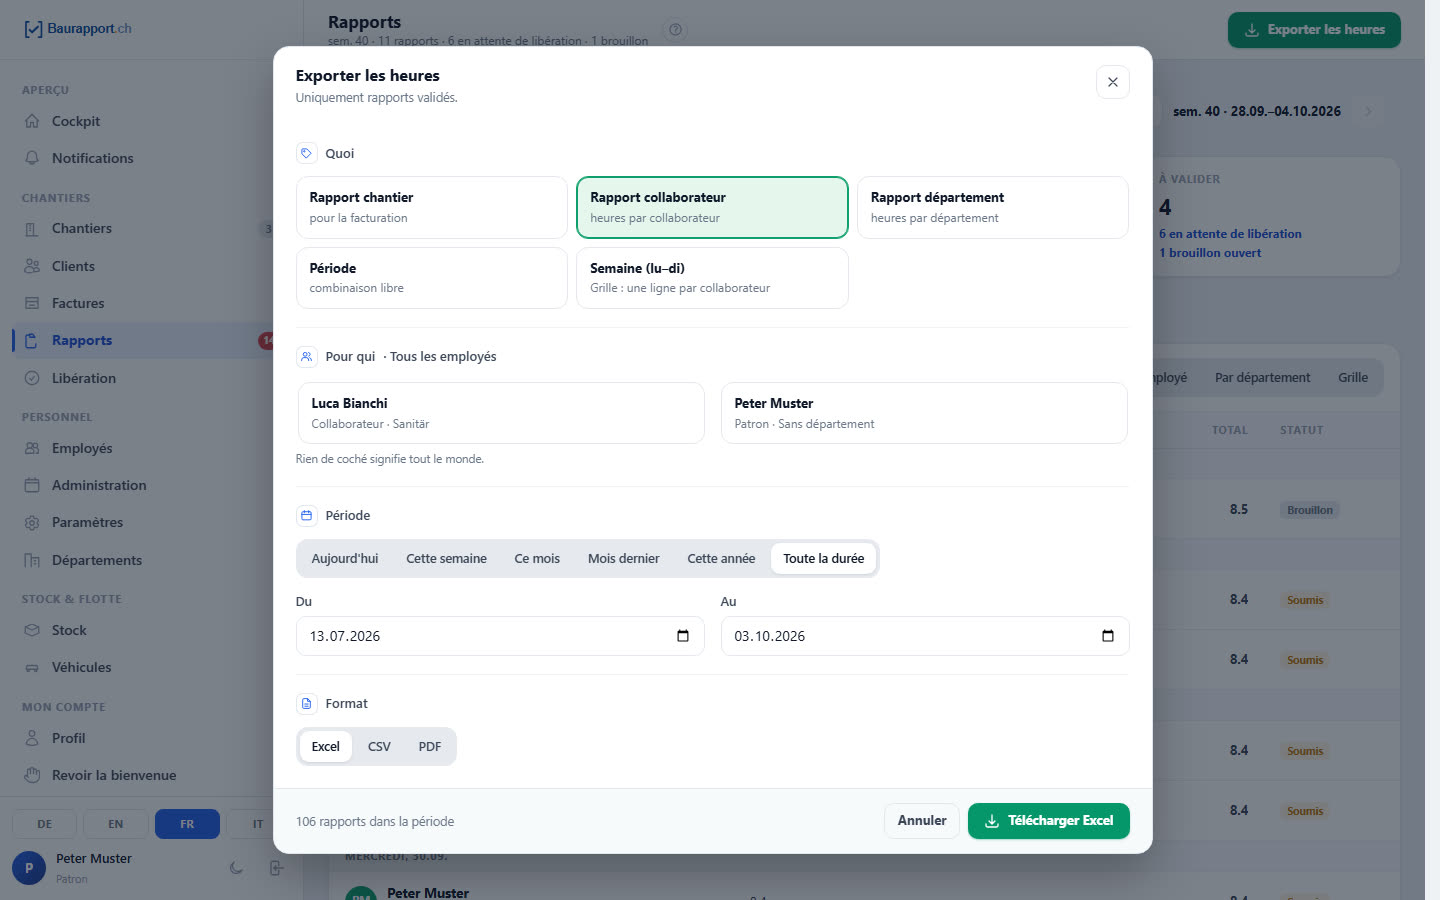Click the Annuler button
The image size is (1440, 900).
922,821
